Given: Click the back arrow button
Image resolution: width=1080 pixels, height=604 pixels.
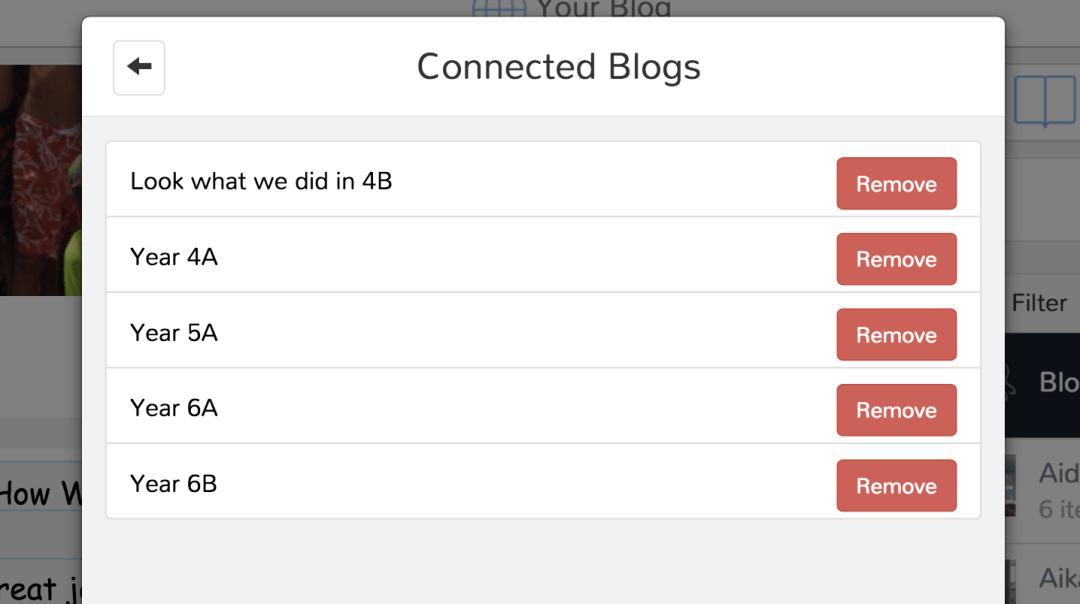Looking at the screenshot, I should (x=139, y=68).
